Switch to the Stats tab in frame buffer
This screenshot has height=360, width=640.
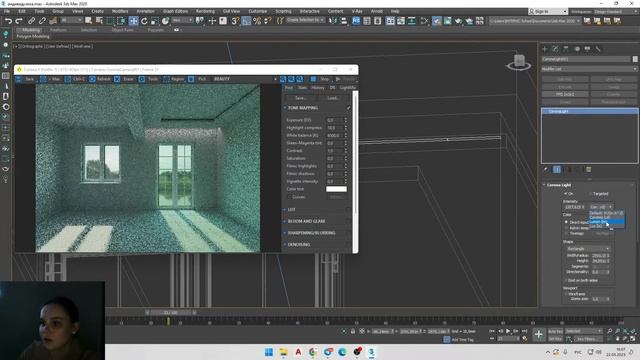tap(302, 88)
